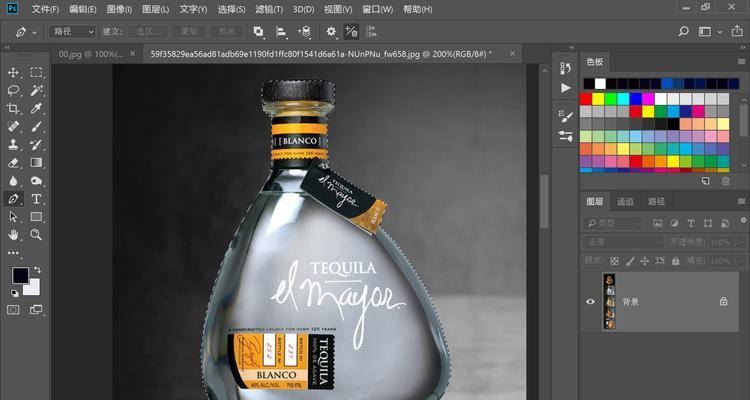Open the 图像 menu
The image size is (750, 400).
click(x=120, y=9)
